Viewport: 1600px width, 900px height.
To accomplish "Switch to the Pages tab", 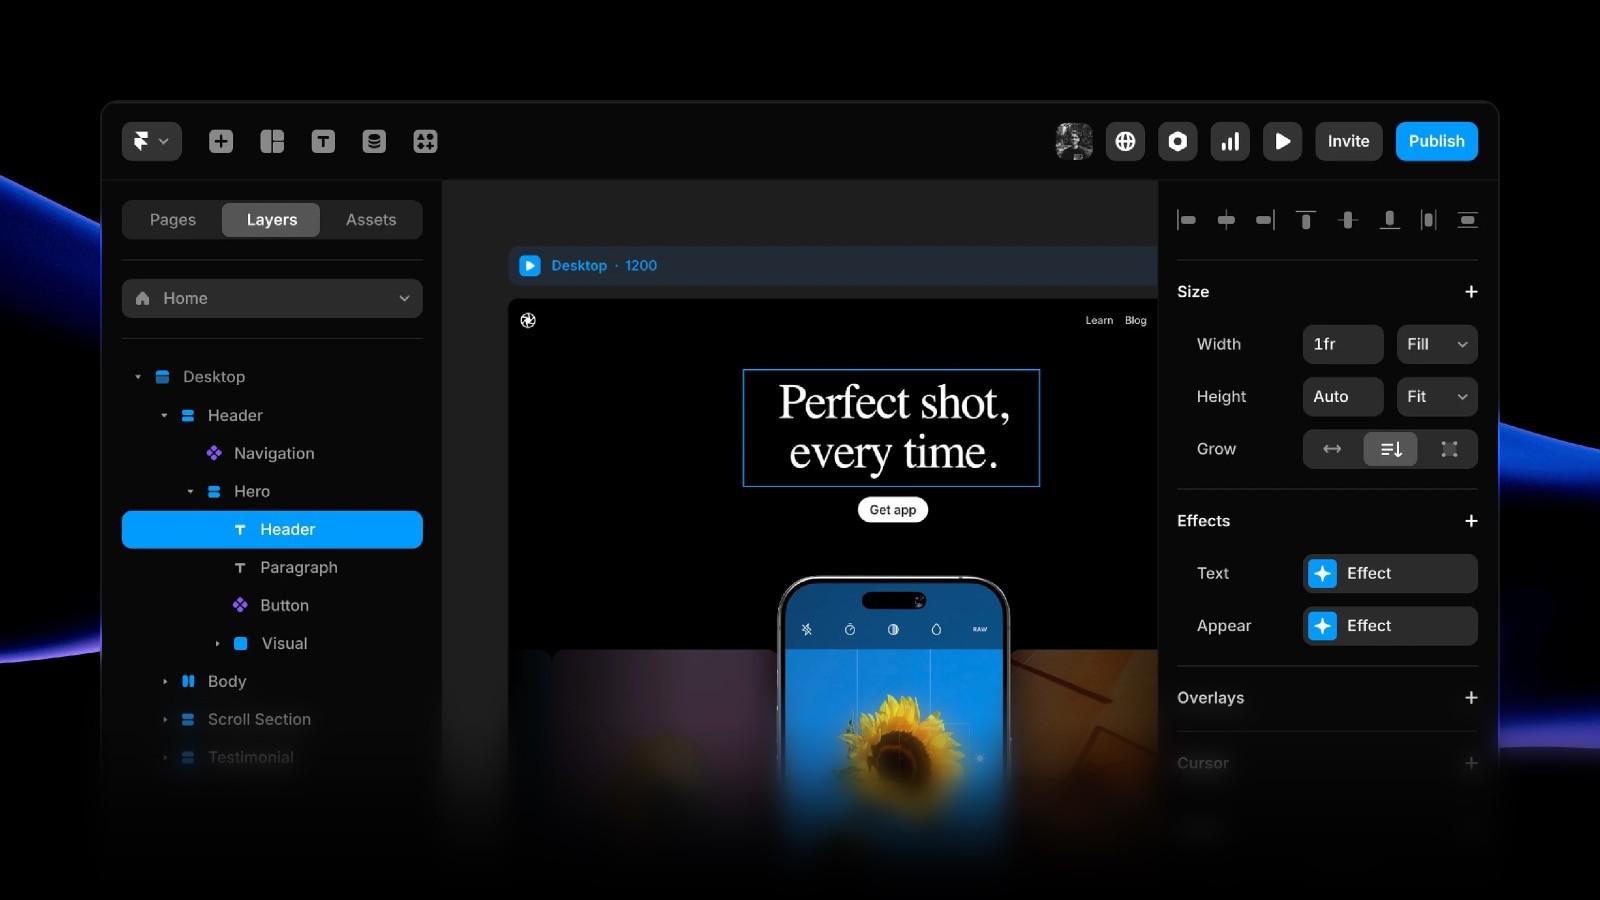I will pos(172,219).
